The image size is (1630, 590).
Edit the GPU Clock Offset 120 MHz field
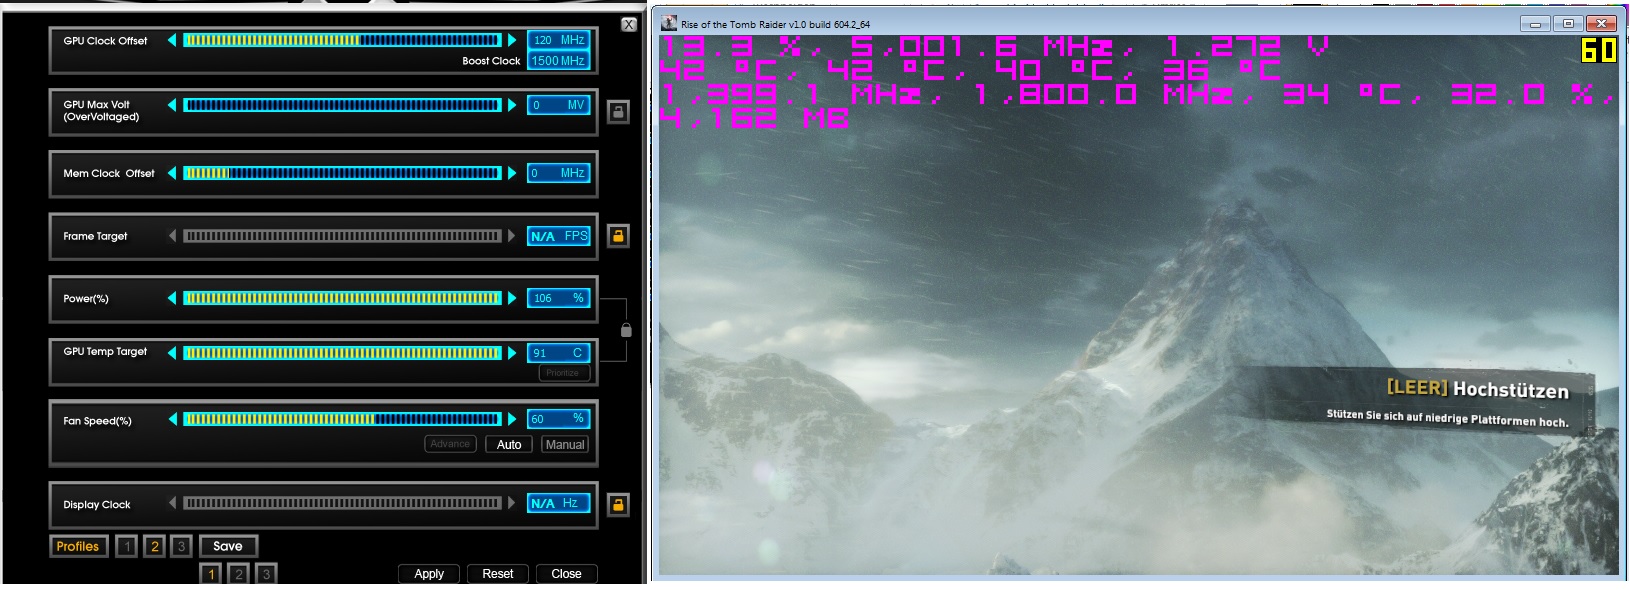click(558, 40)
